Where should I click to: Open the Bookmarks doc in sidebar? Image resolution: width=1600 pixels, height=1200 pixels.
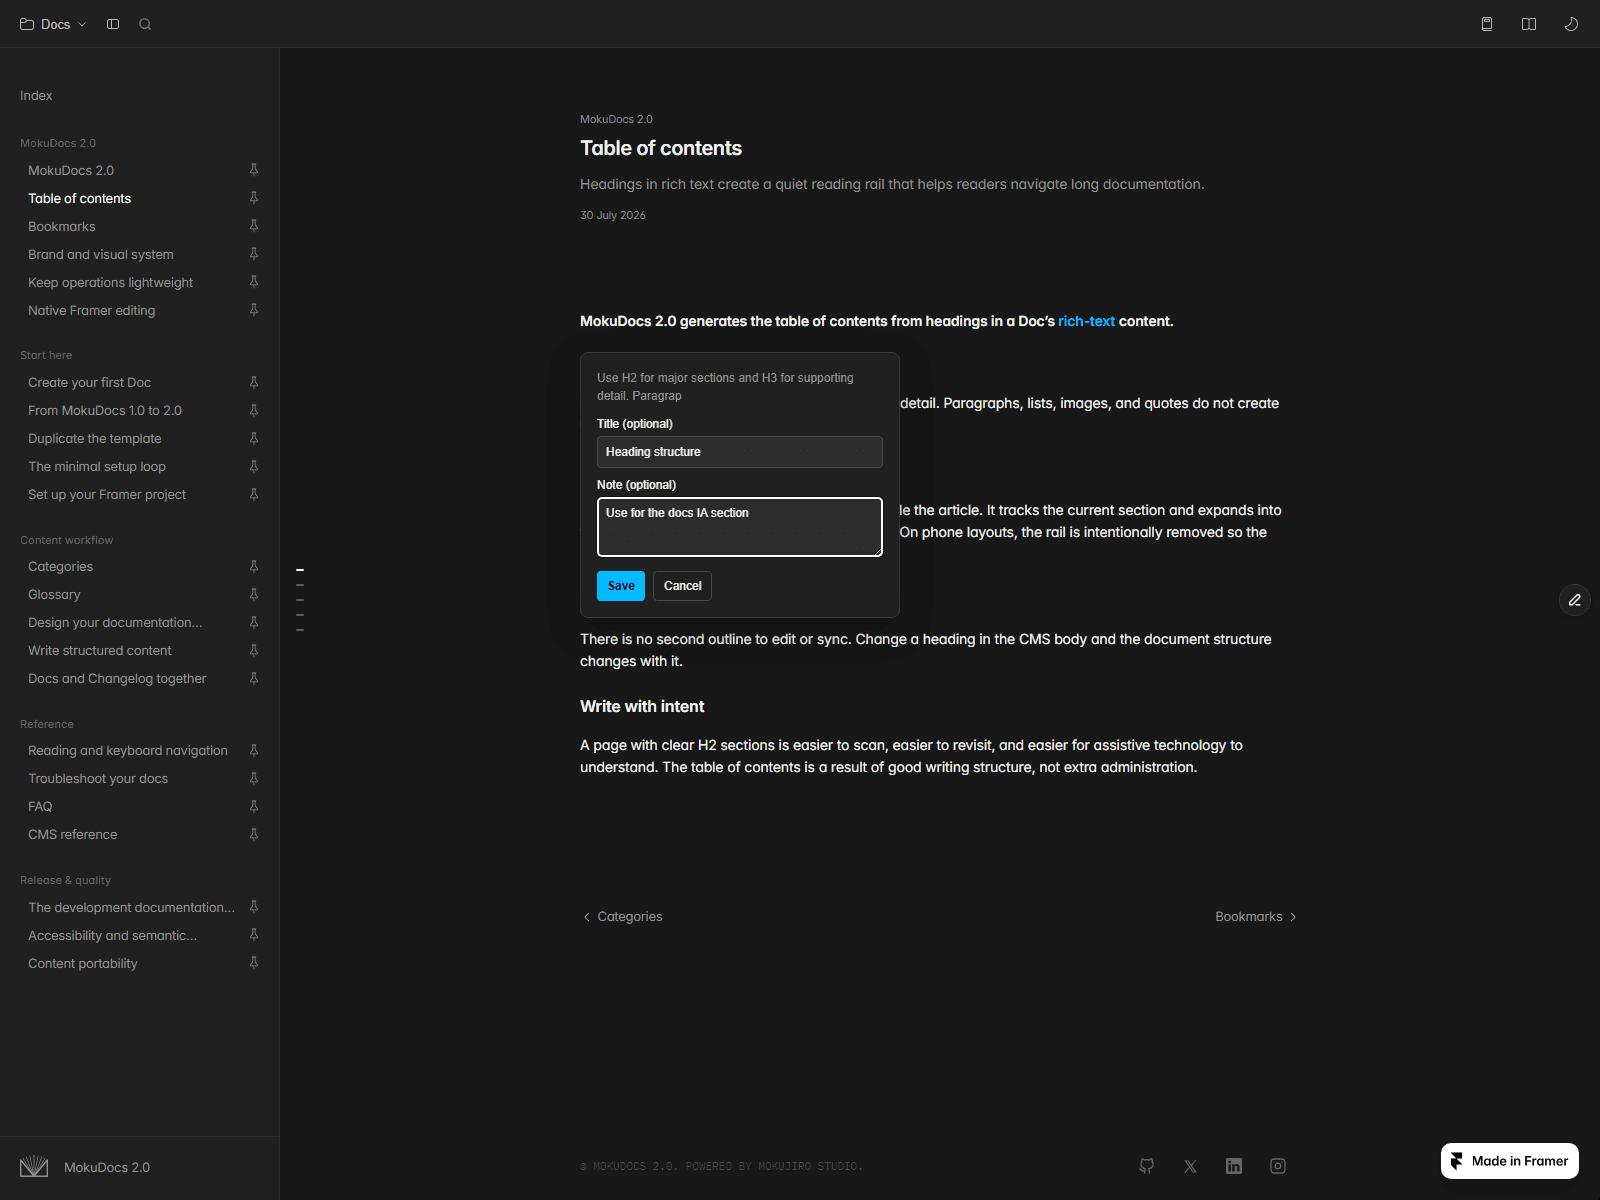click(62, 226)
